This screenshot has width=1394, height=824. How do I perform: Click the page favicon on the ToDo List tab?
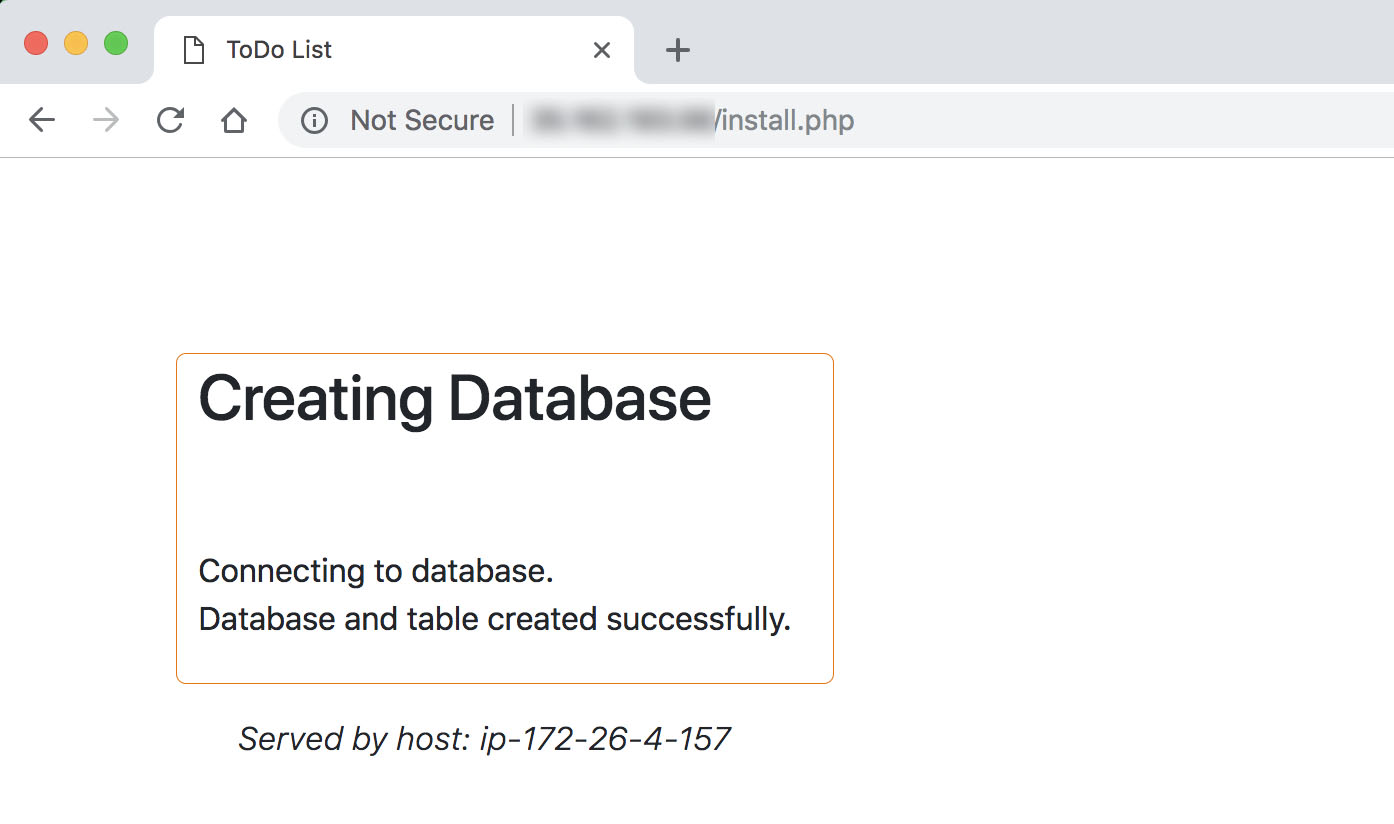(x=193, y=50)
